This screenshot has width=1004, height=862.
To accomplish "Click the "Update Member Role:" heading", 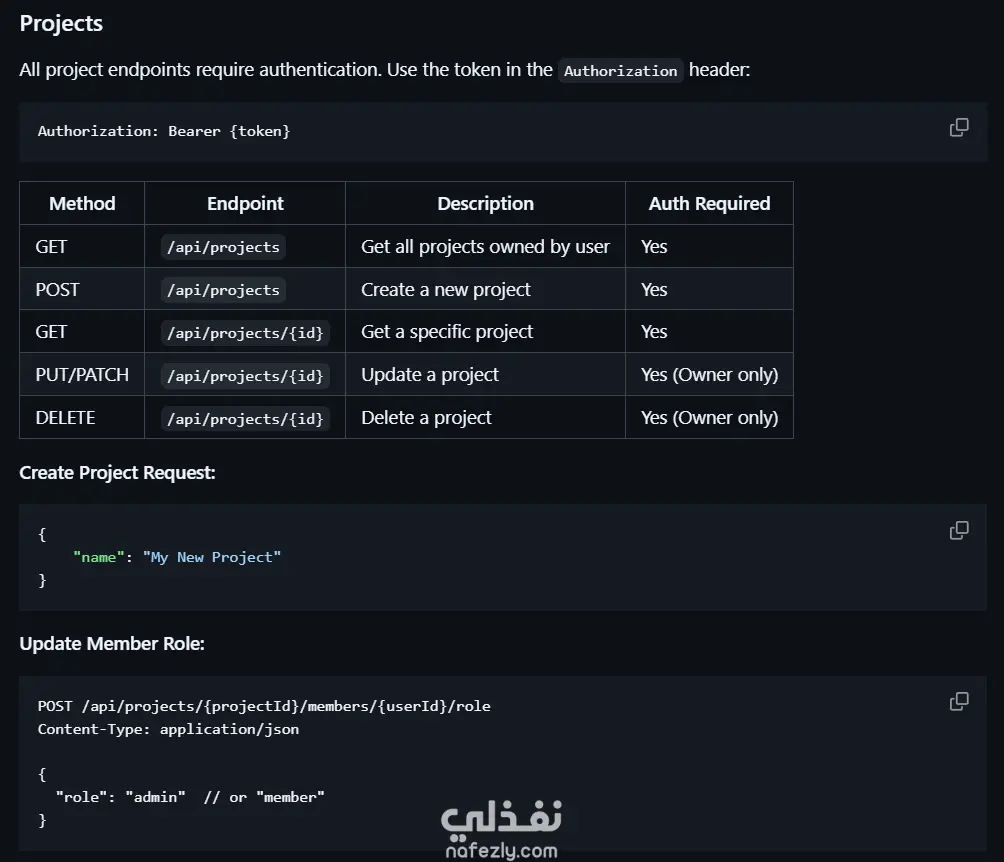I will pyautogui.click(x=112, y=644).
